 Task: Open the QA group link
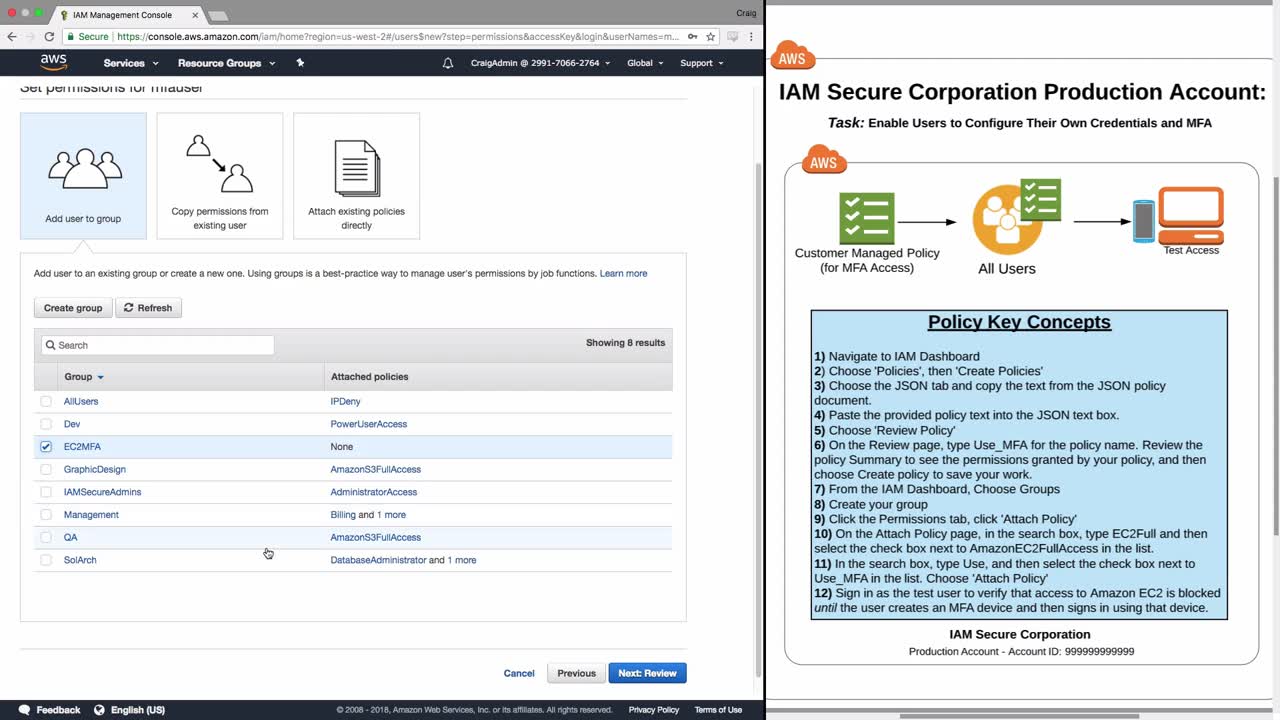70,537
